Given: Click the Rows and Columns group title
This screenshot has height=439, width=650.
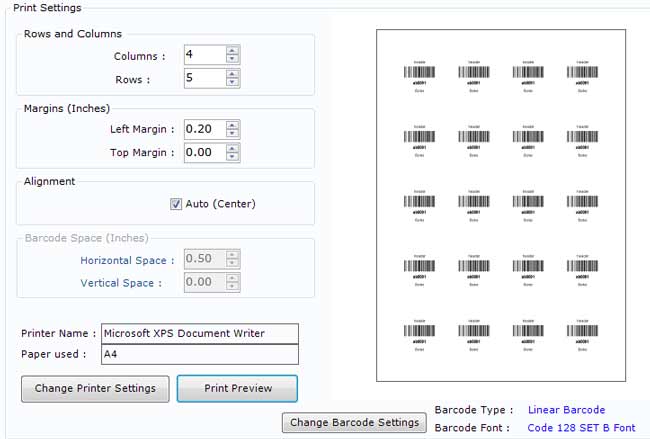Looking at the screenshot, I should click(73, 34).
